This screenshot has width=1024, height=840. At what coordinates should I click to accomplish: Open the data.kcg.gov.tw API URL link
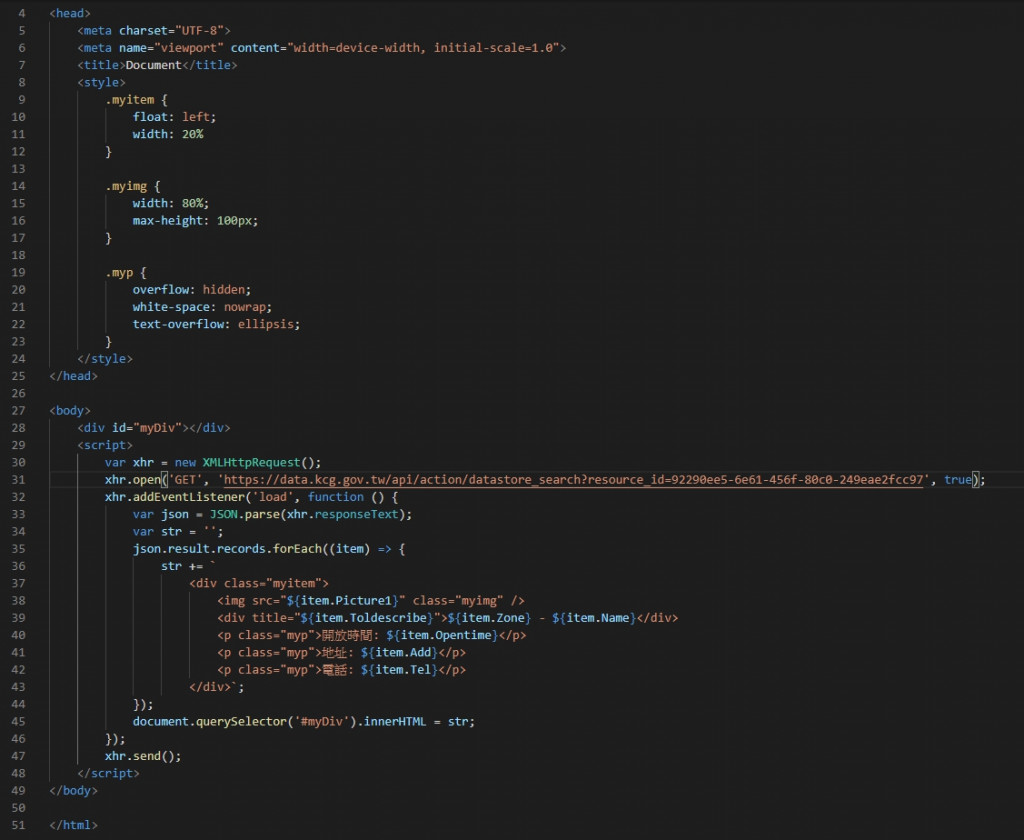click(573, 479)
